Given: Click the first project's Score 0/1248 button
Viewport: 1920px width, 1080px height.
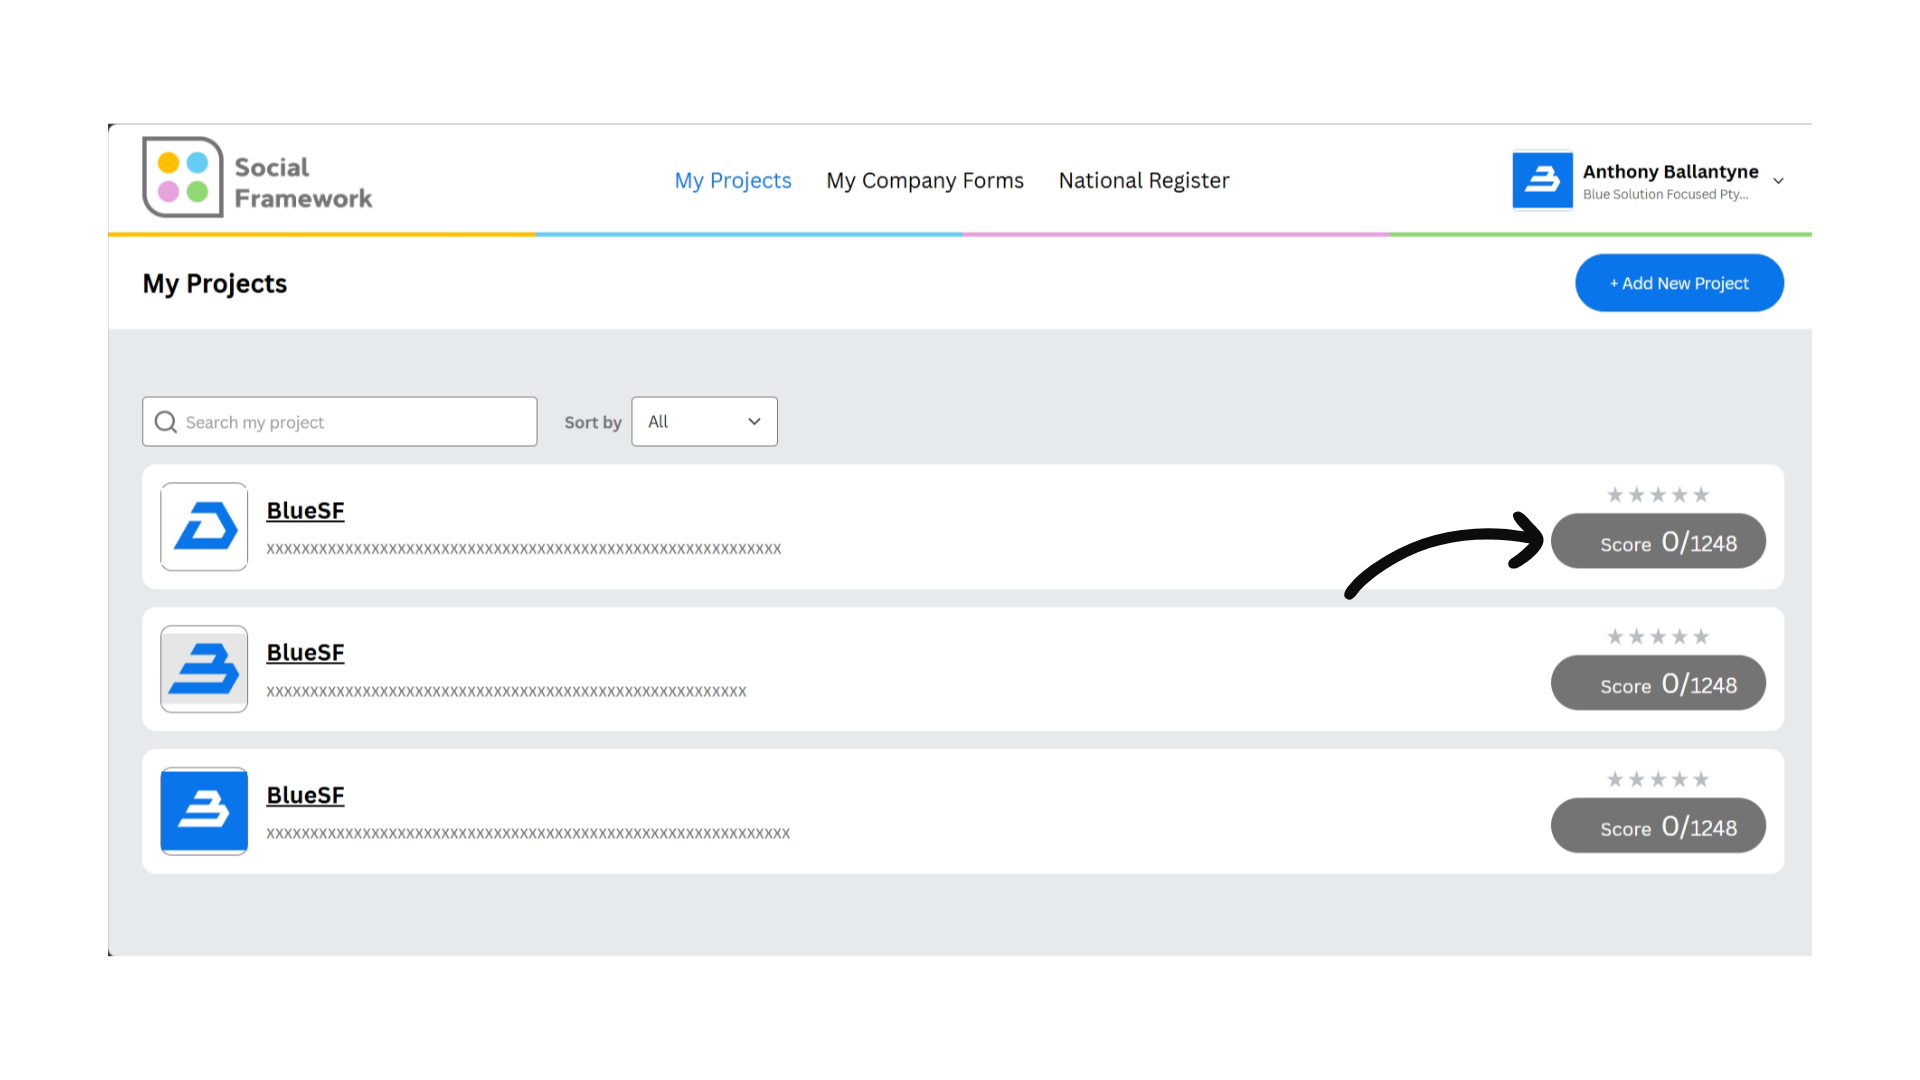Looking at the screenshot, I should (1658, 541).
